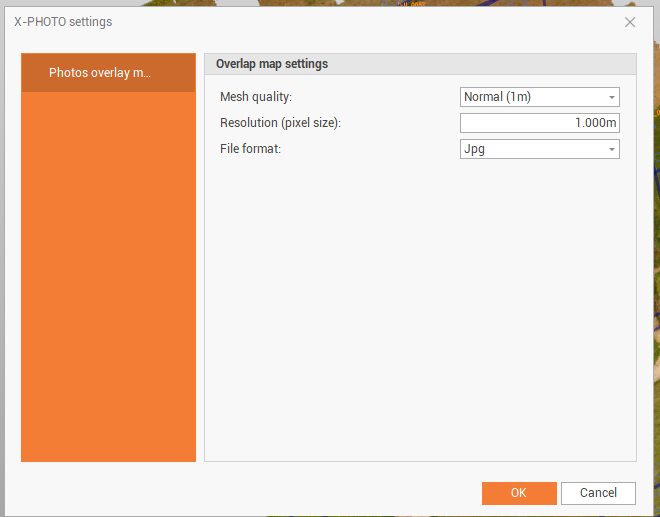This screenshot has width=660, height=517.
Task: Click the 'Resolution (pixel size):' label
Action: (x=280, y=123)
